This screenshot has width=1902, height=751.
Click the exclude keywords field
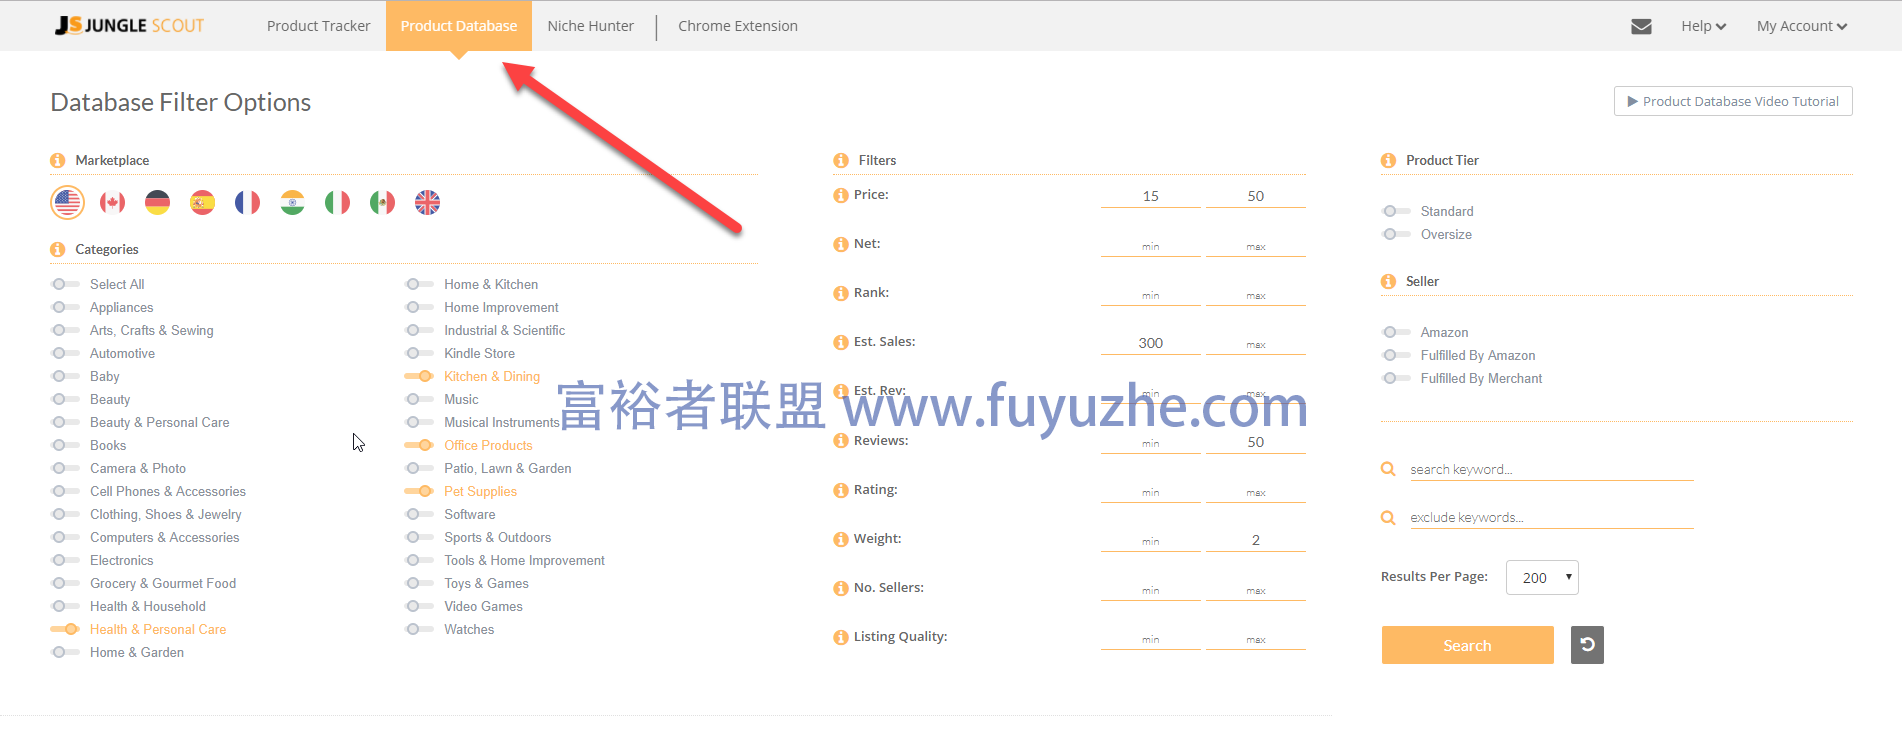1552,517
